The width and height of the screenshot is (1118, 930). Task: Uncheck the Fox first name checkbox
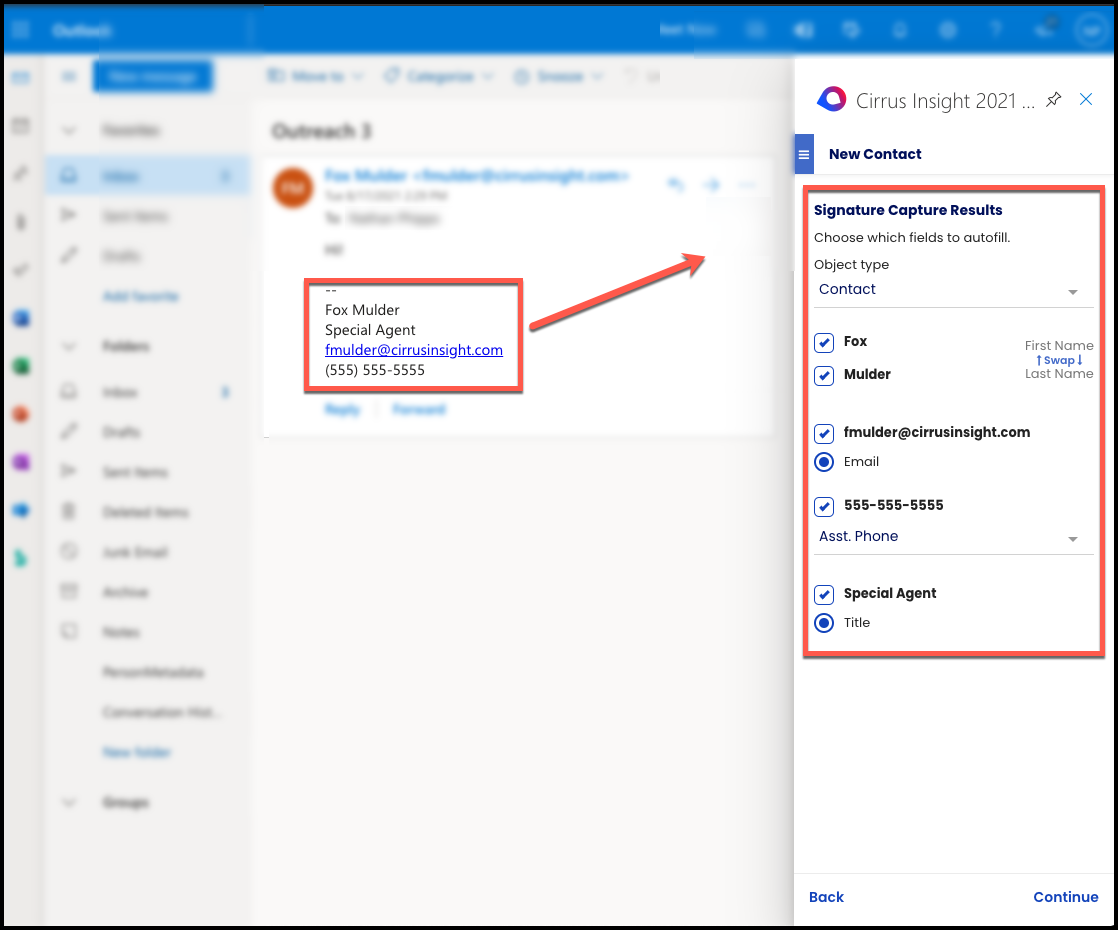click(824, 342)
